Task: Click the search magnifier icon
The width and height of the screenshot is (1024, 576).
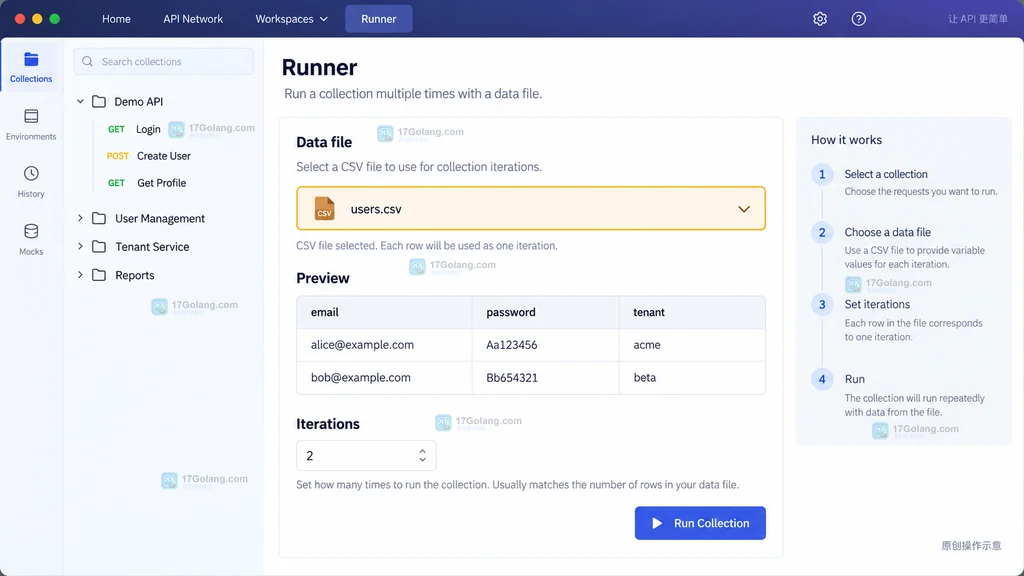Action: pos(88,61)
